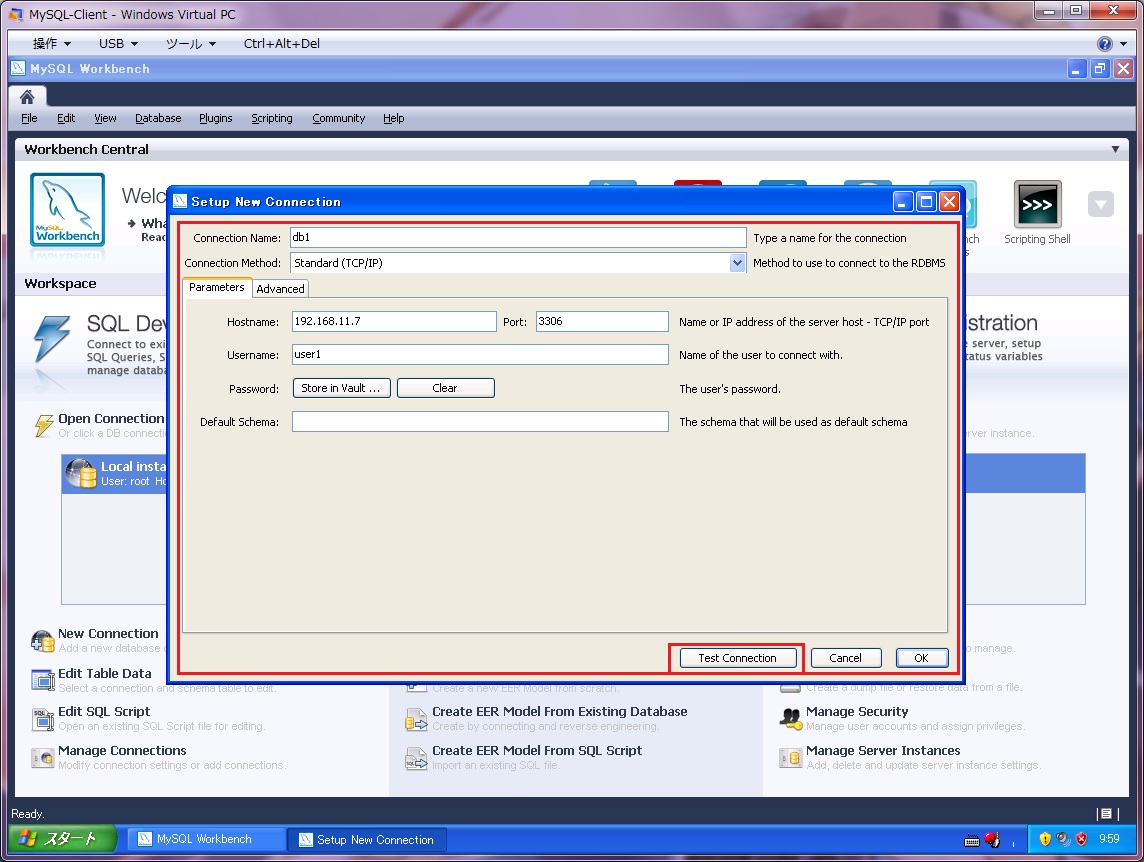Click Create EER Model From SQL Script icon
Viewport: 1144px width, 862px height.
click(x=416, y=758)
